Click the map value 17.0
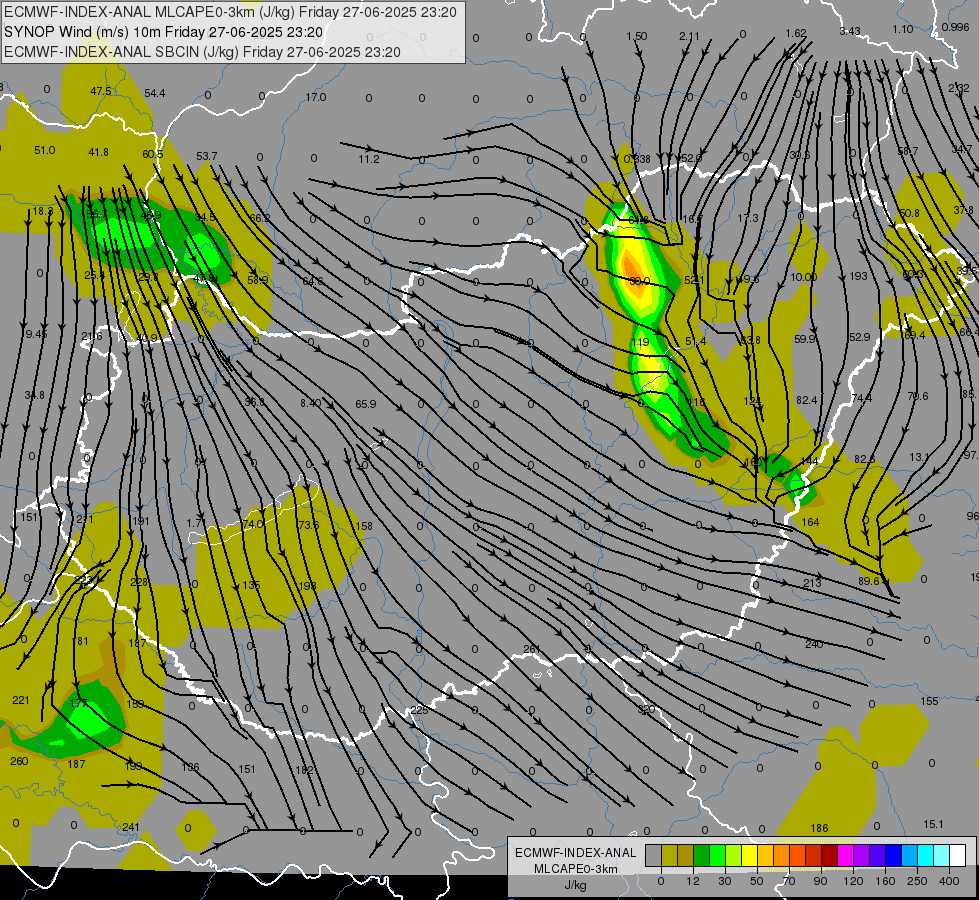 click(316, 97)
